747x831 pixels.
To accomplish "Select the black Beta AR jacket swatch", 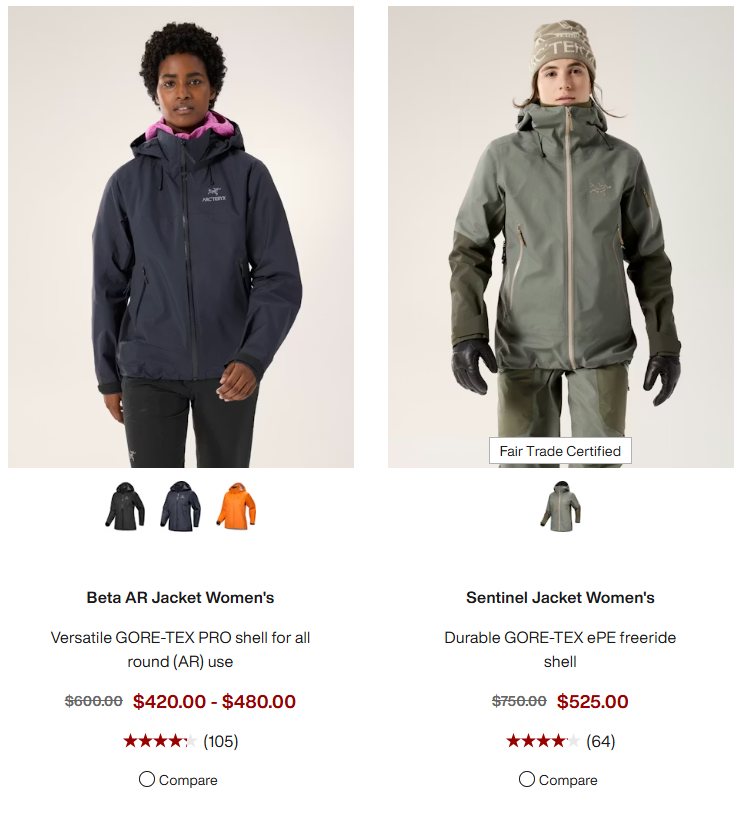I will tap(125, 506).
